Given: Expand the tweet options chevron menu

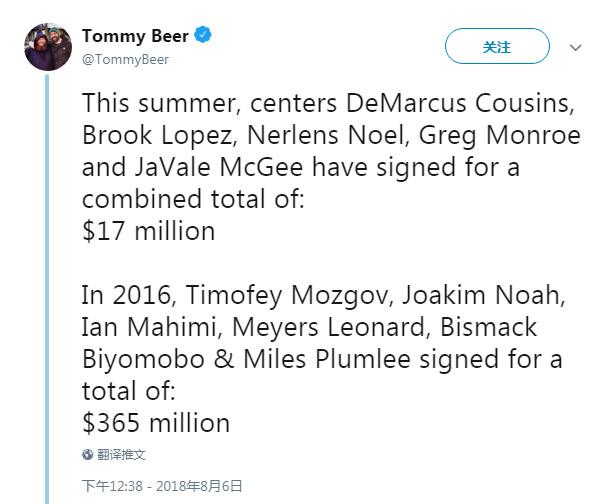Looking at the screenshot, I should pyautogui.click(x=576, y=47).
